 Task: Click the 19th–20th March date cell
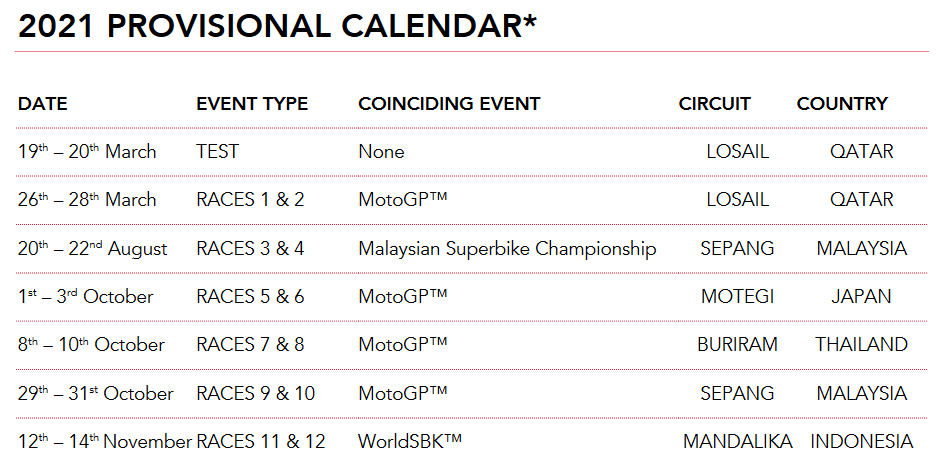(x=87, y=152)
